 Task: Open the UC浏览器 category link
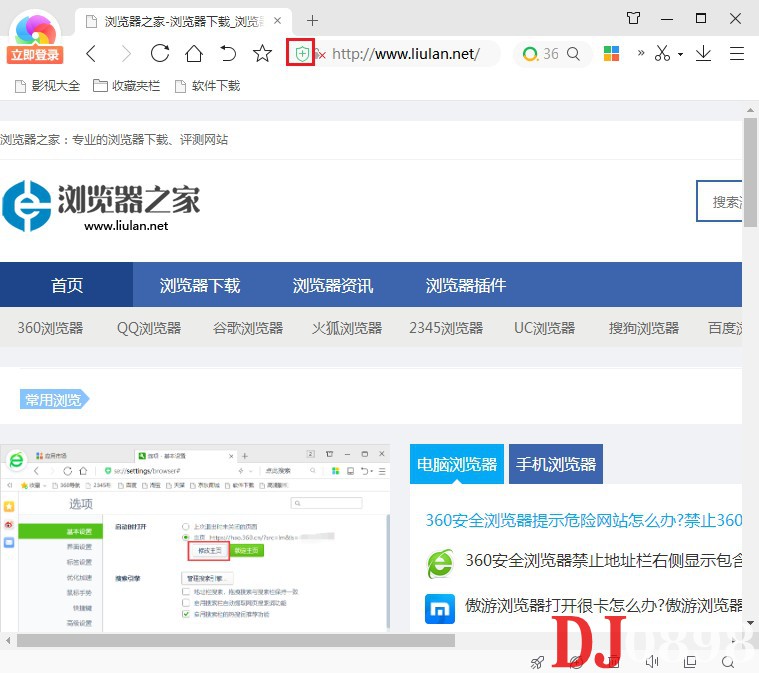coord(545,328)
